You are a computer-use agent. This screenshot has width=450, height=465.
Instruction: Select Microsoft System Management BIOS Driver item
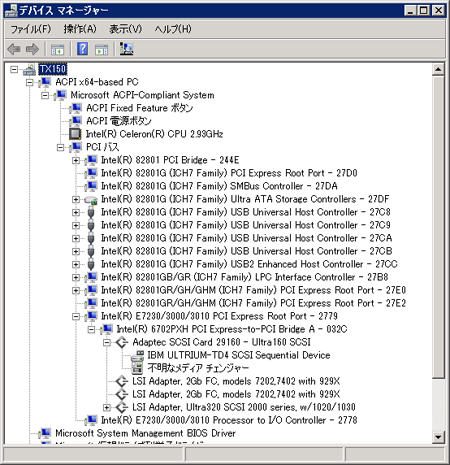(145, 433)
